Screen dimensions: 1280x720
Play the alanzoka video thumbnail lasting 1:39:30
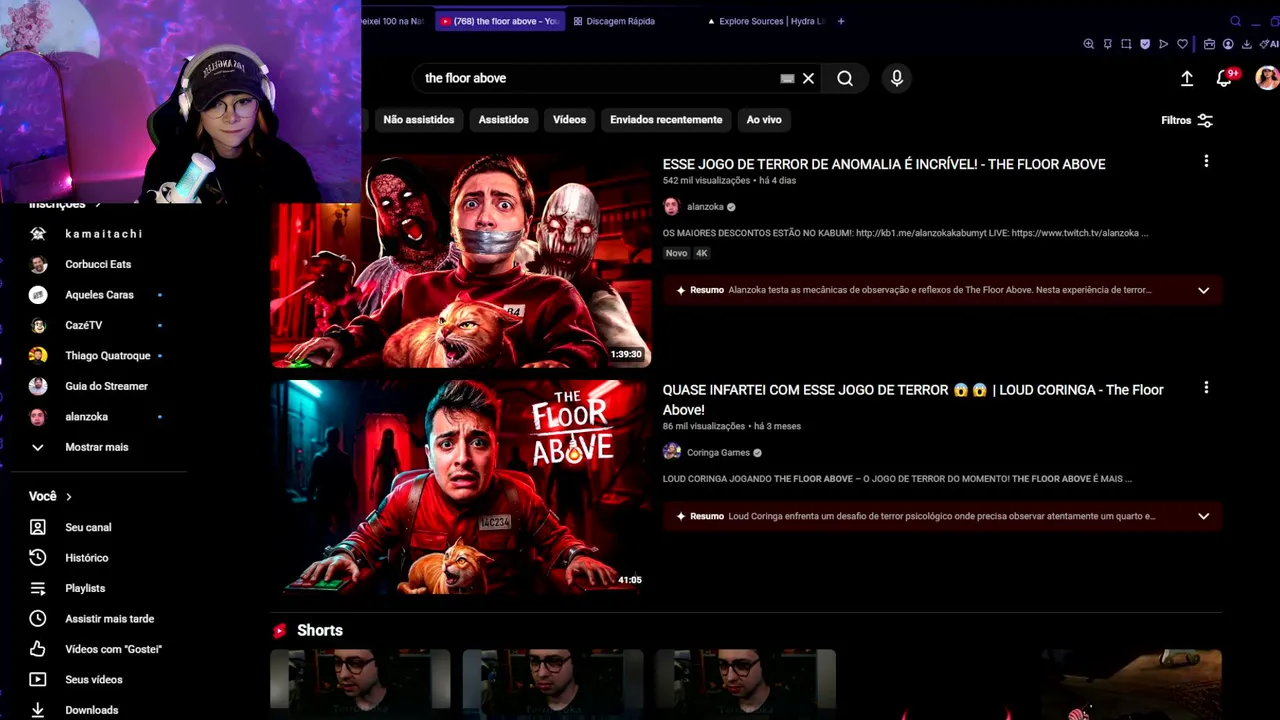[461, 261]
